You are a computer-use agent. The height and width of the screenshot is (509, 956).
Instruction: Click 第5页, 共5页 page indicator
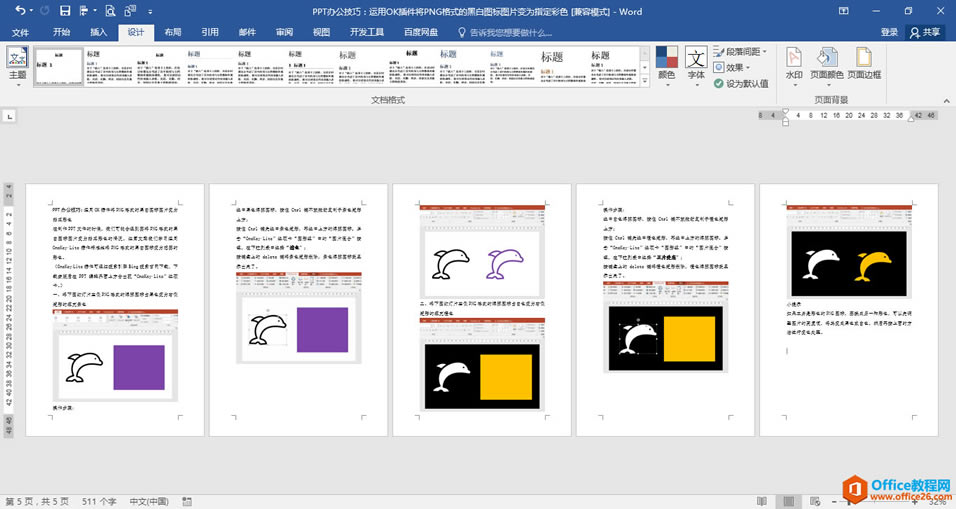[x=37, y=502]
